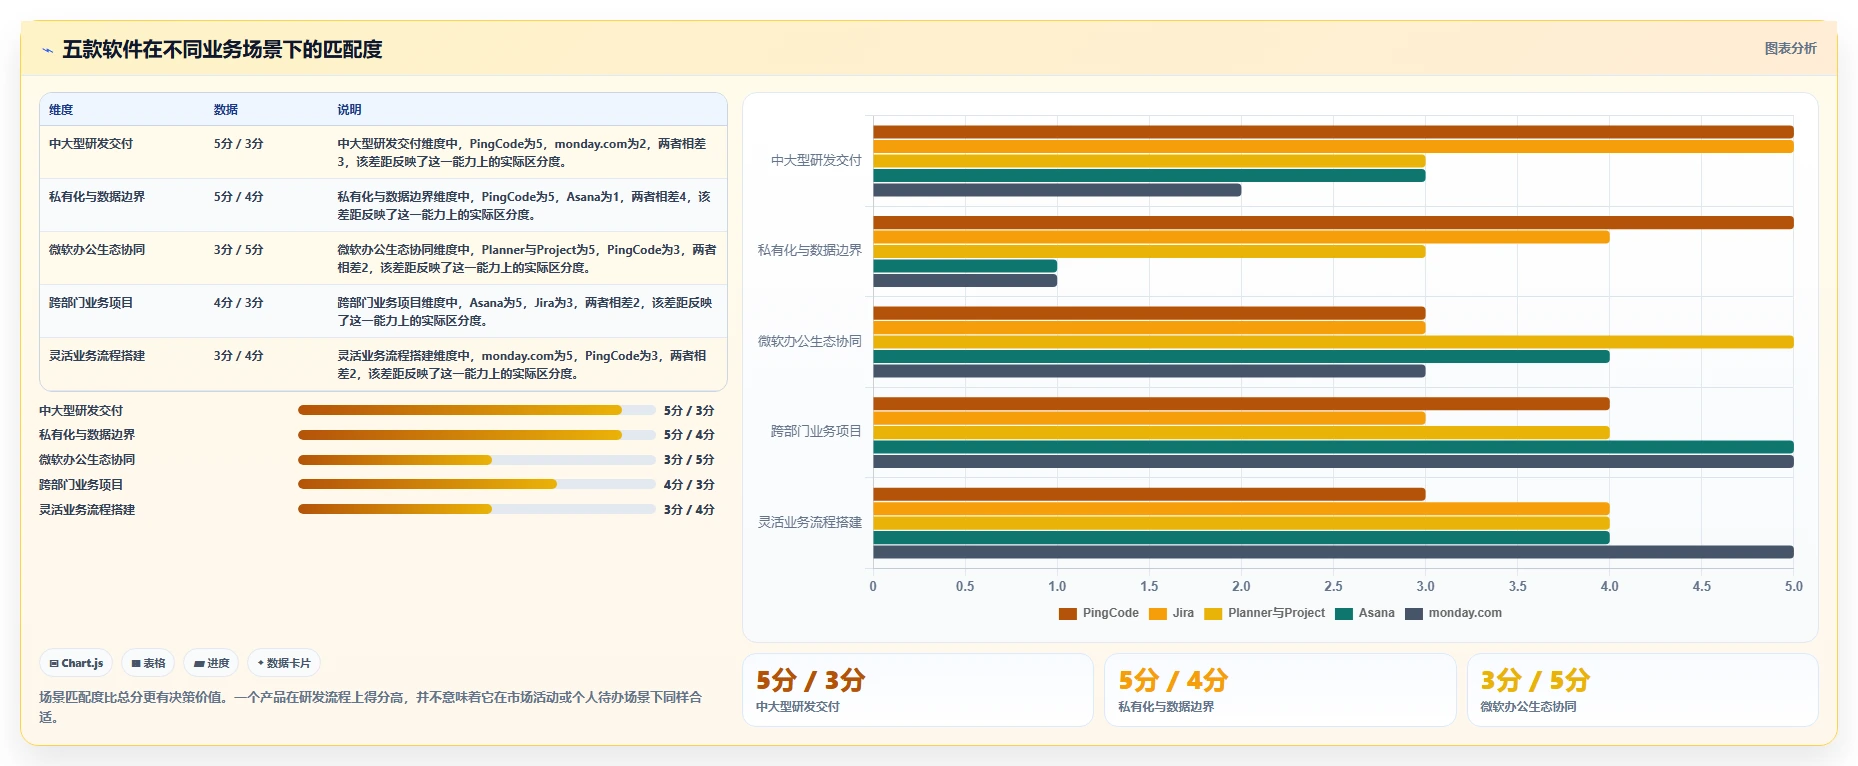Toggle the Planner与Project legend entry
The height and width of the screenshot is (766, 1858).
click(x=1265, y=613)
